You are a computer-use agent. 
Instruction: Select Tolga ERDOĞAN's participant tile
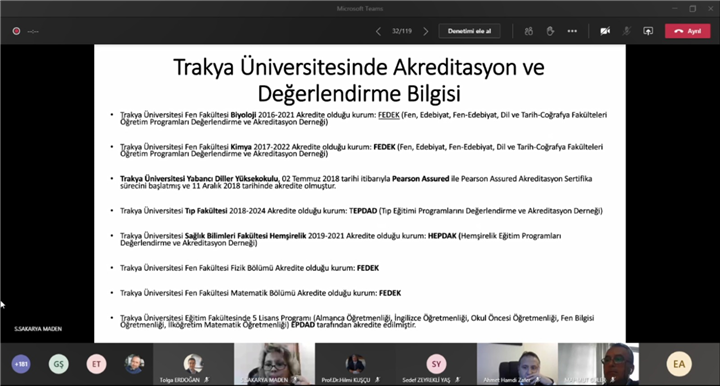[x=193, y=364]
